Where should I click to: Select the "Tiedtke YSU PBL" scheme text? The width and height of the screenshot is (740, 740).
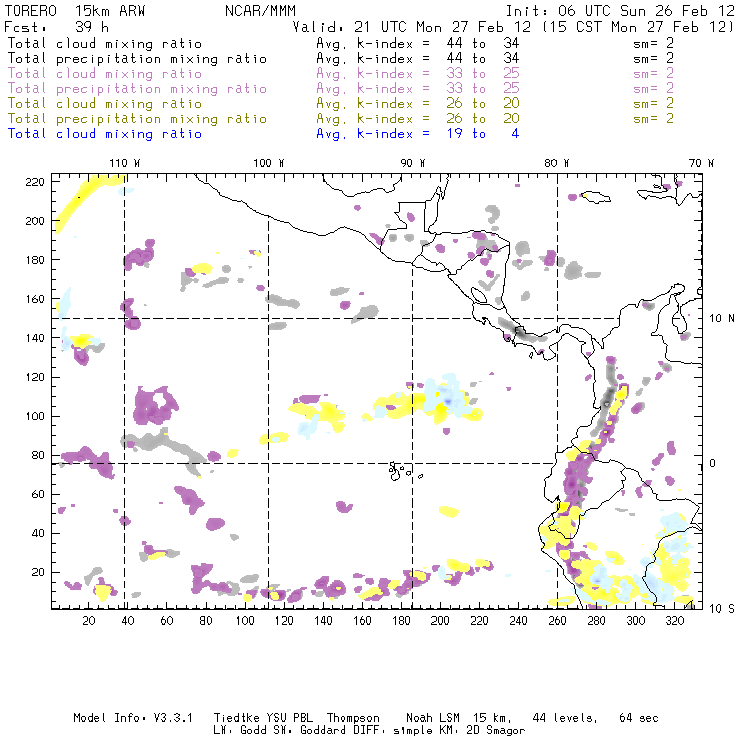(x=263, y=718)
